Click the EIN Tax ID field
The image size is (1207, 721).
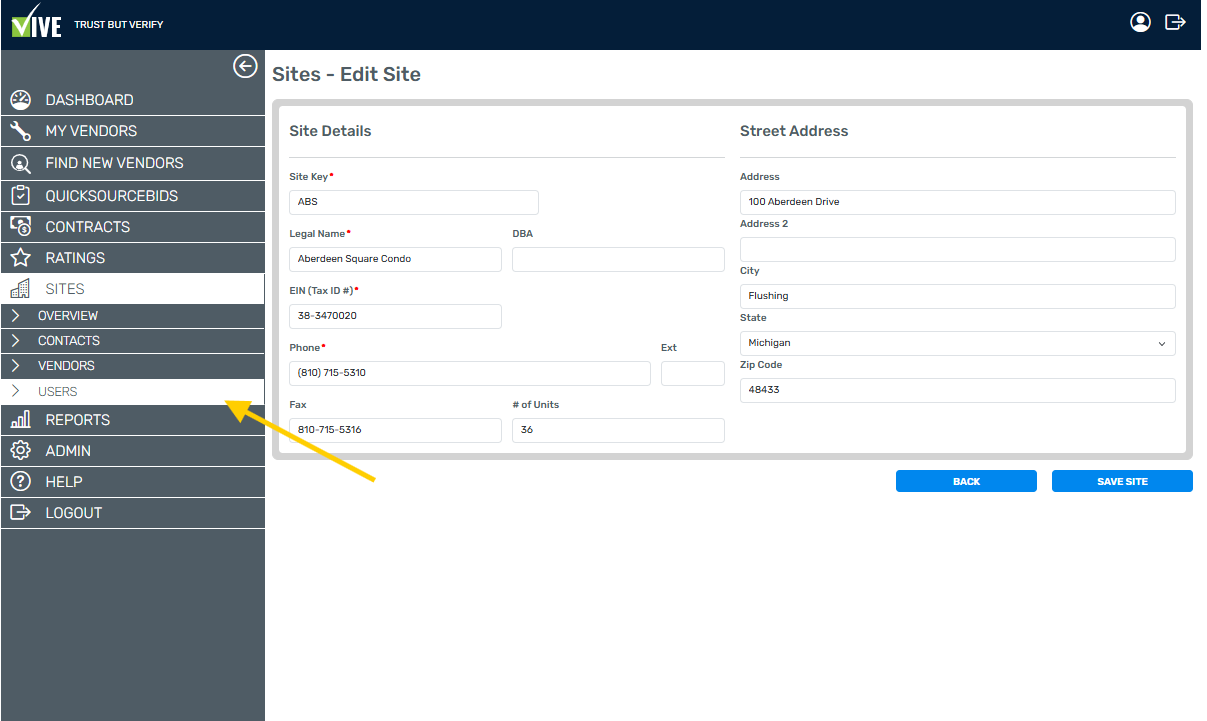(395, 316)
